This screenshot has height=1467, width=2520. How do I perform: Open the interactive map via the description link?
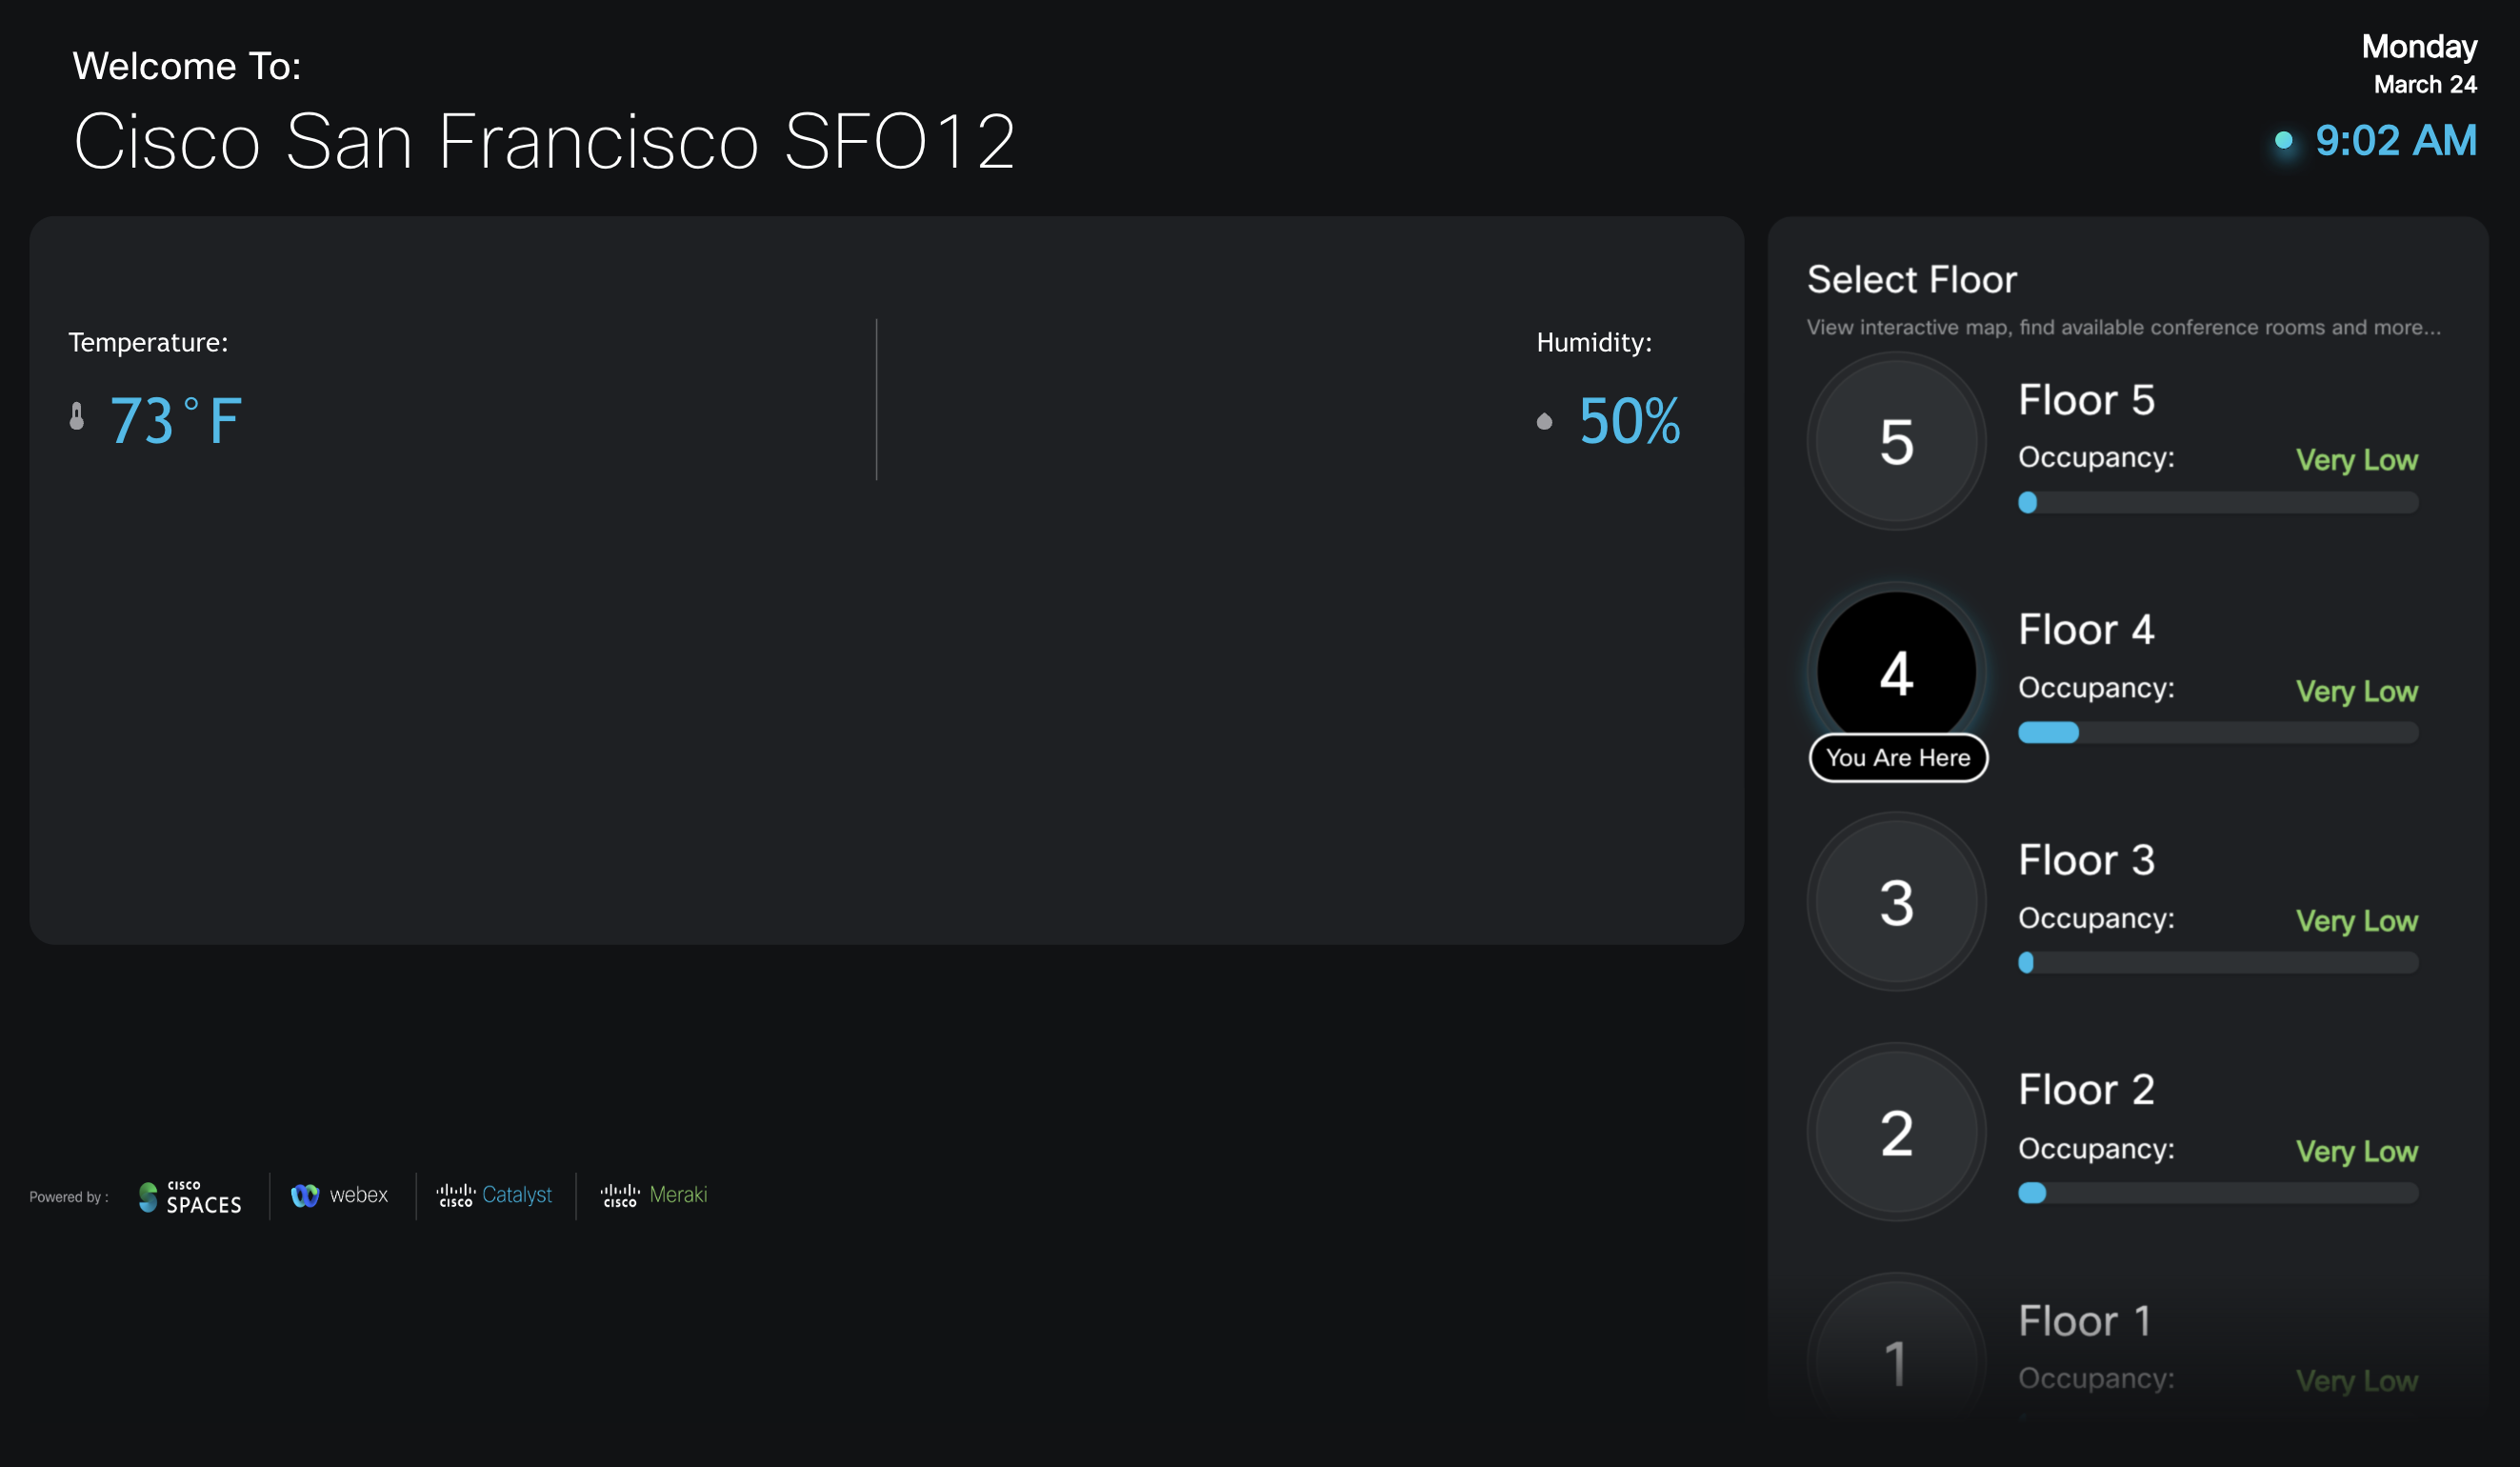(x=2122, y=326)
